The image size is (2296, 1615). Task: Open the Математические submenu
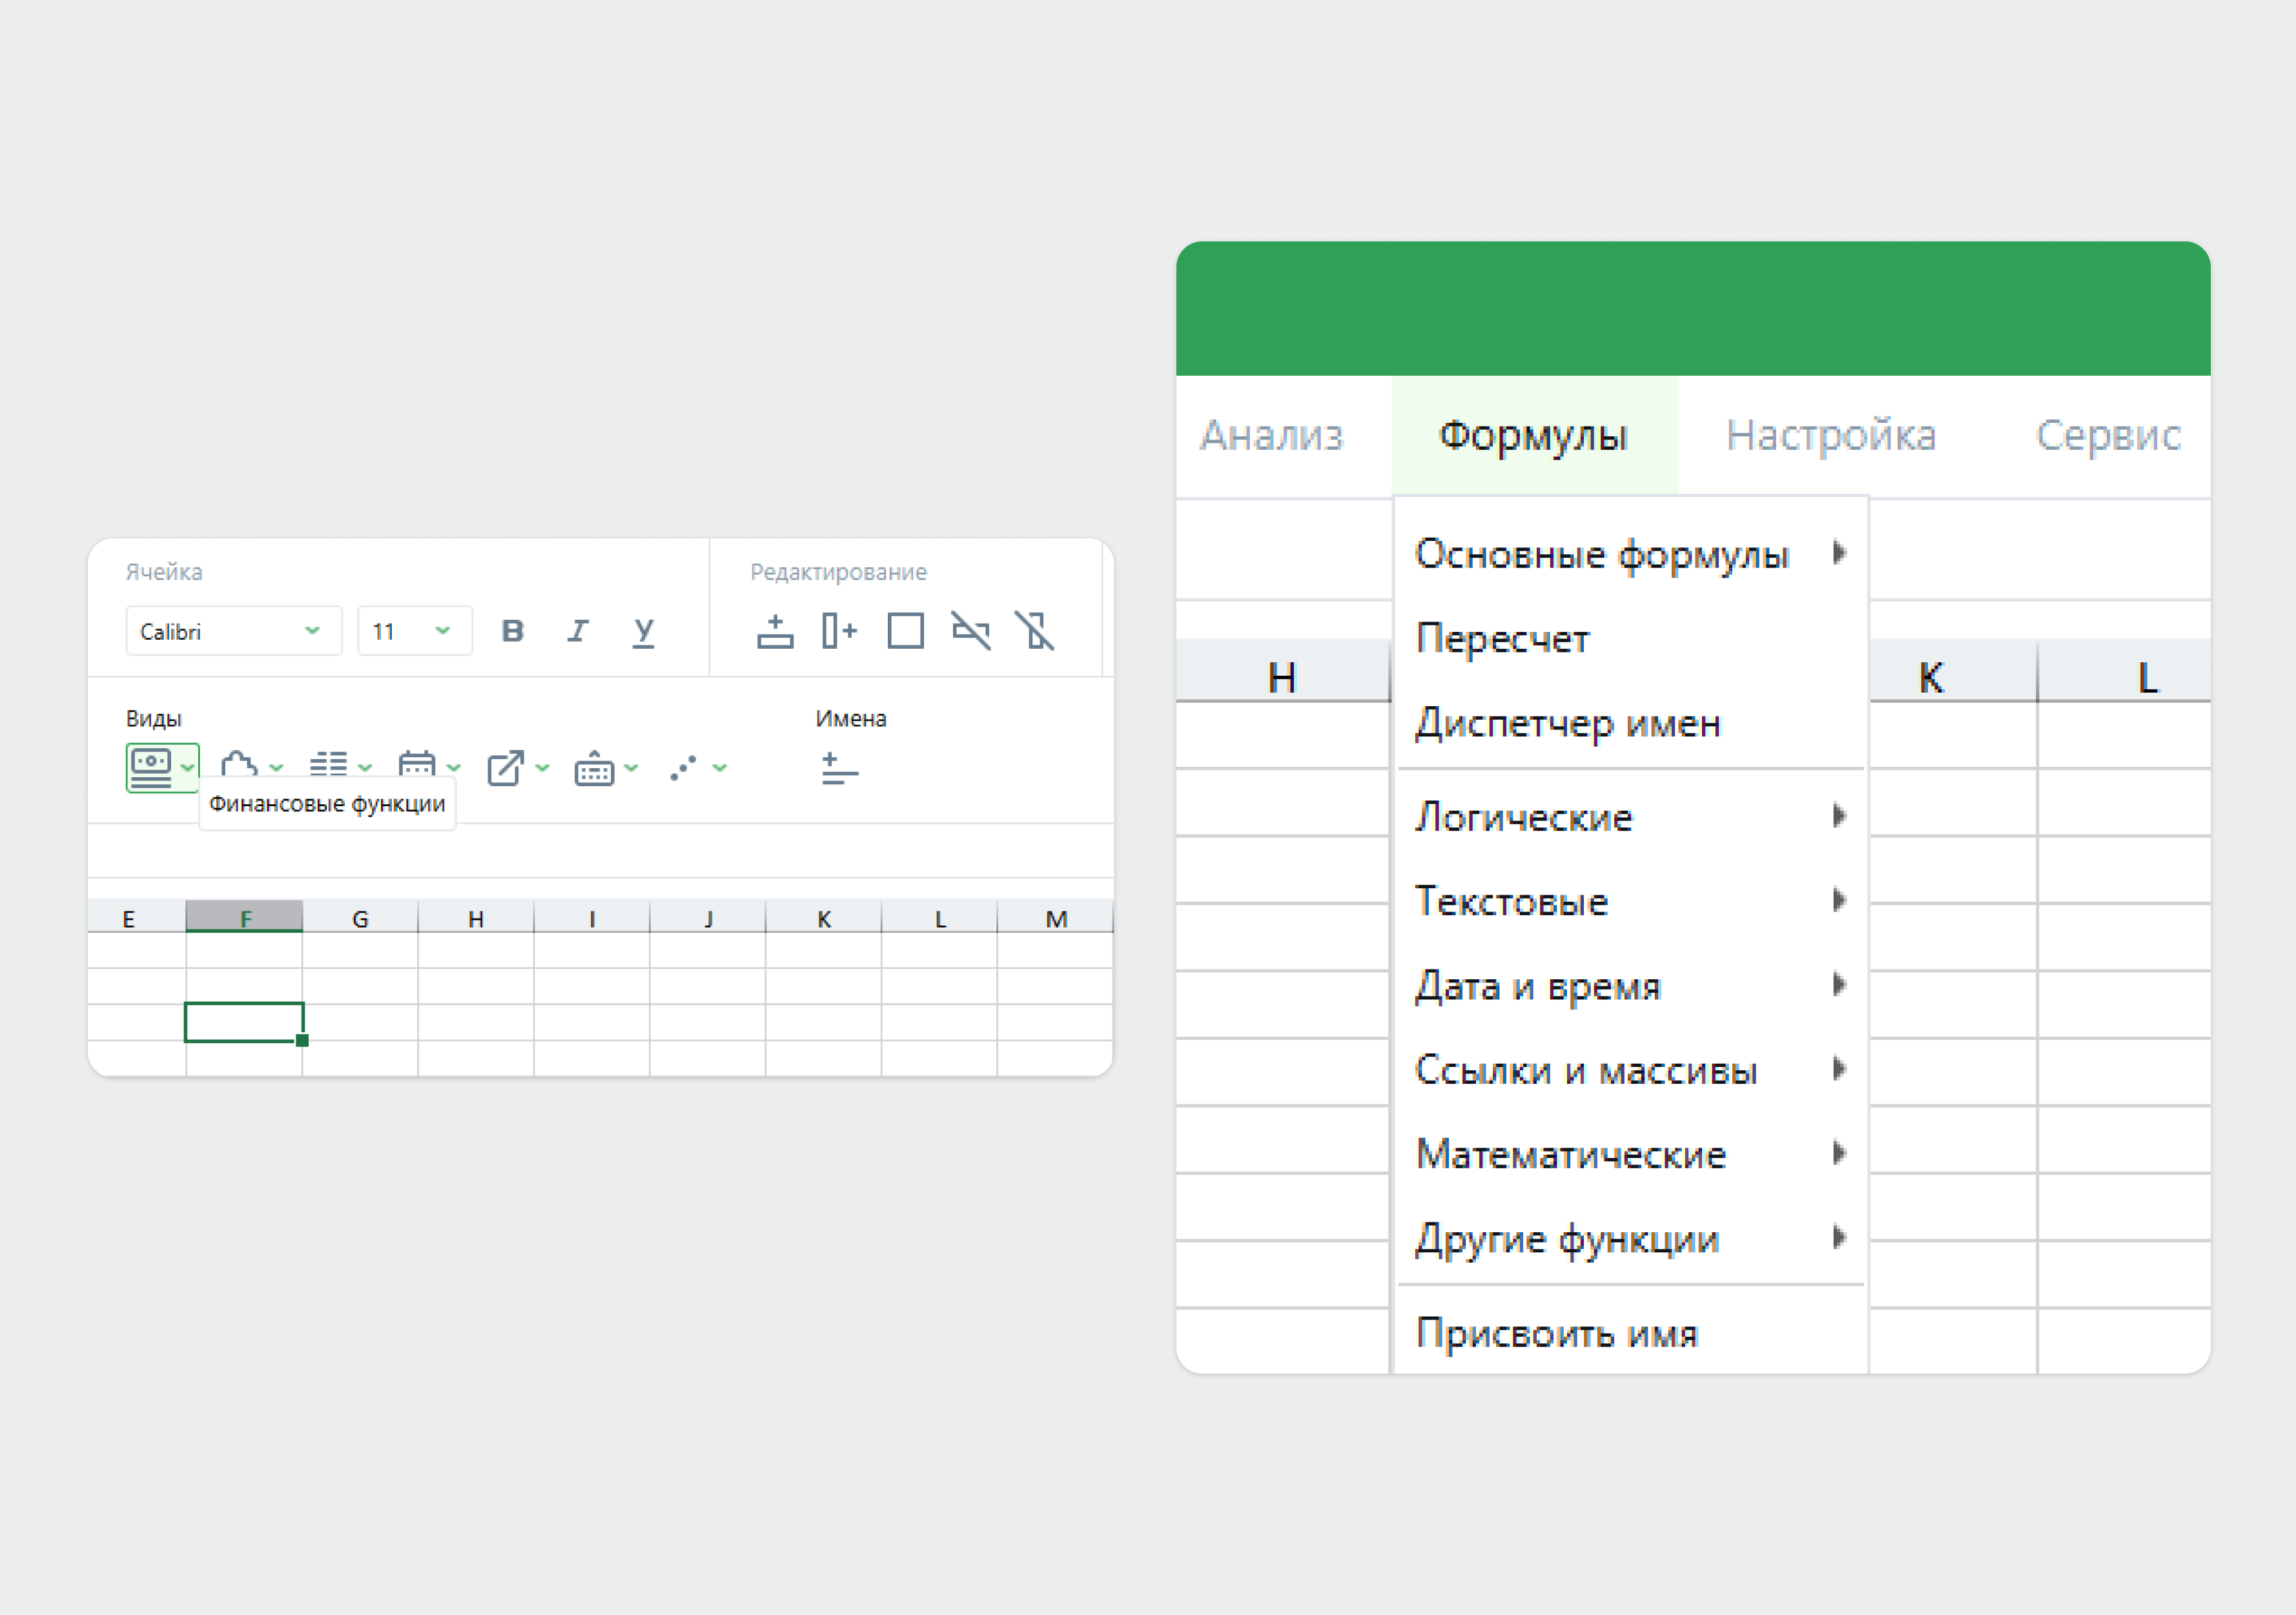1631,1154
